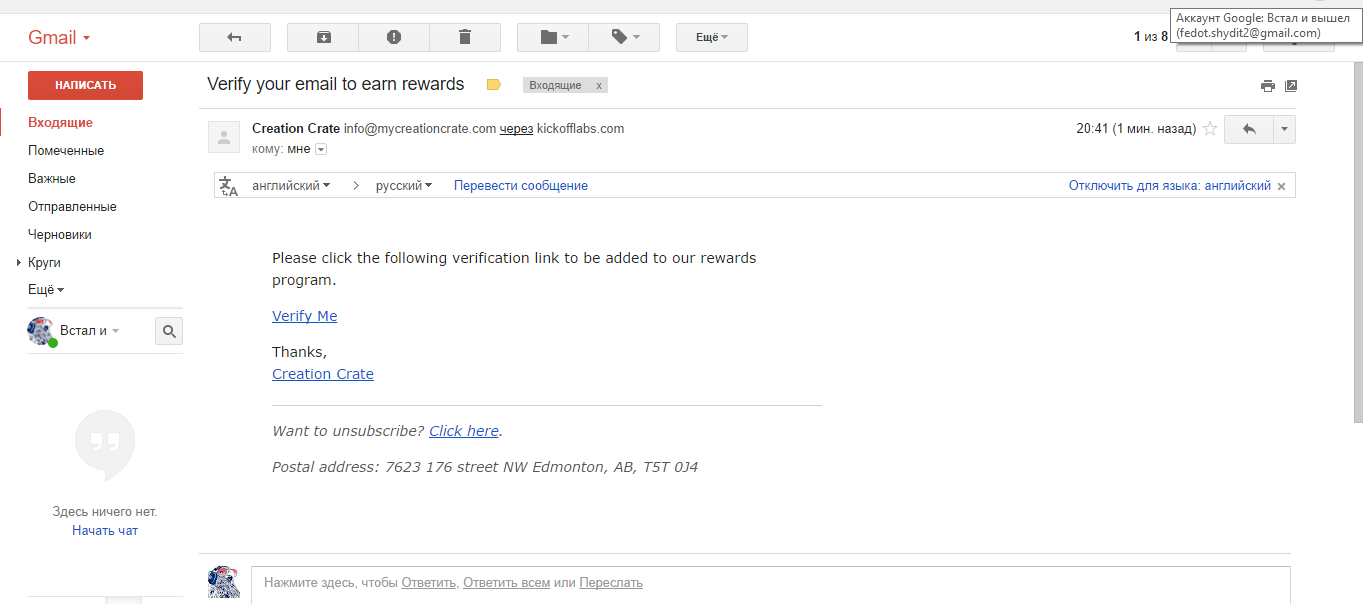Click into the reply text box
Image resolution: width=1363 pixels, height=604 pixels.
click(x=770, y=585)
